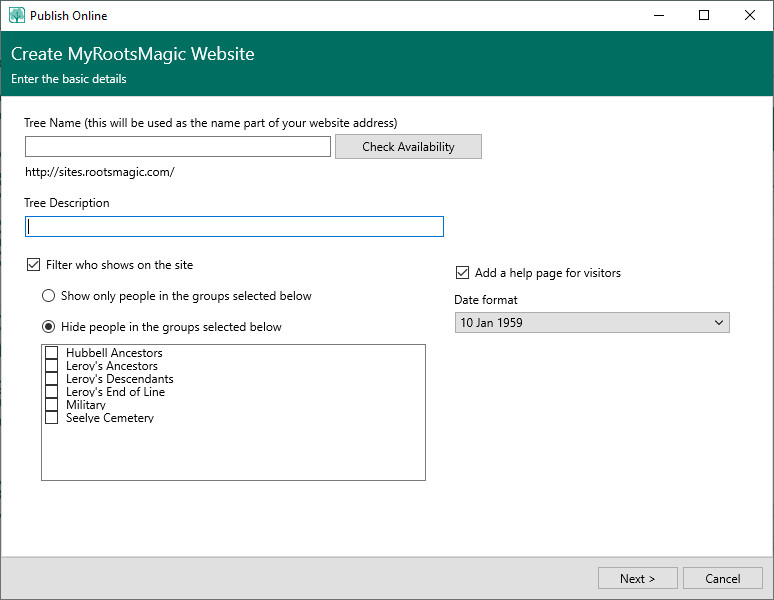Uncheck Filter who shows on the site
Viewport: 774px width, 600px height.
[x=33, y=265]
